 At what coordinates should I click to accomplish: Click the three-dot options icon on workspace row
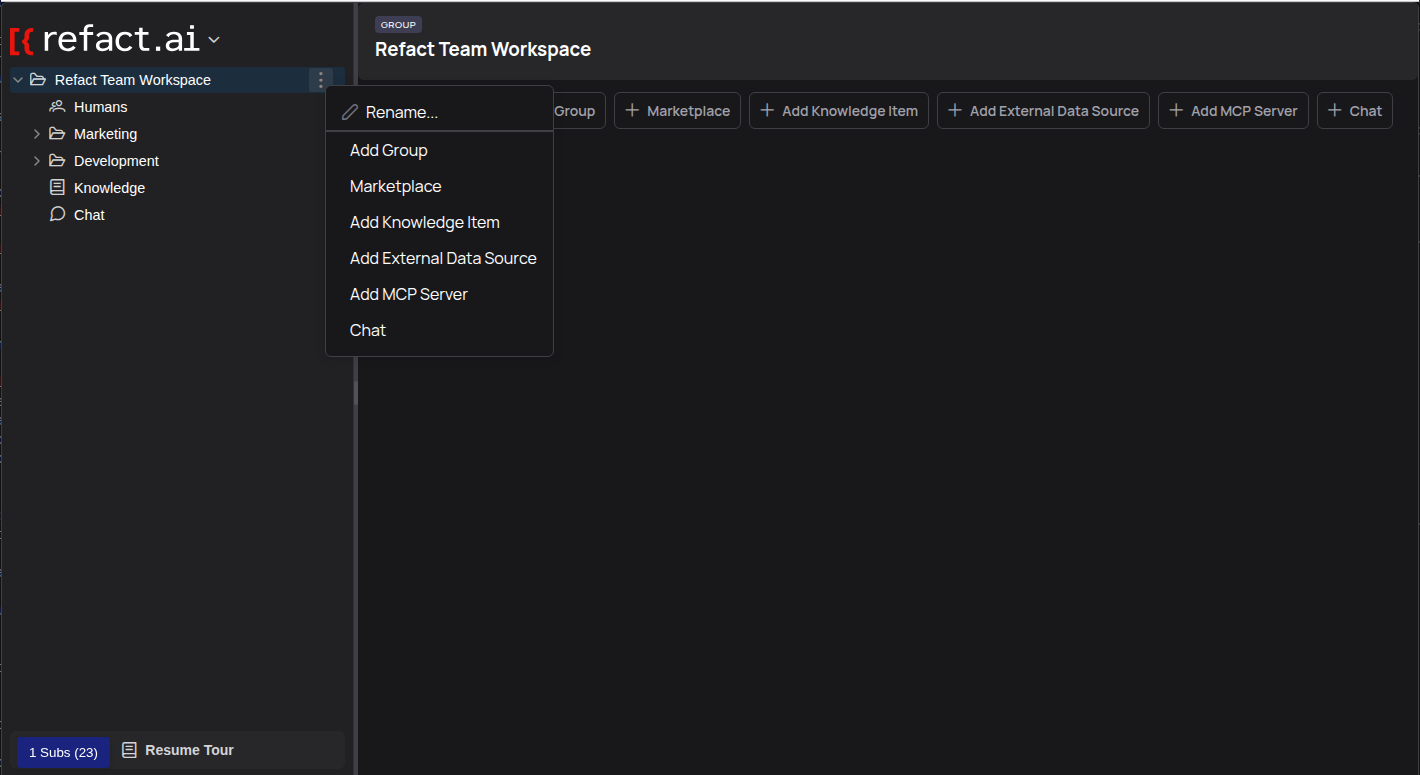[320, 79]
